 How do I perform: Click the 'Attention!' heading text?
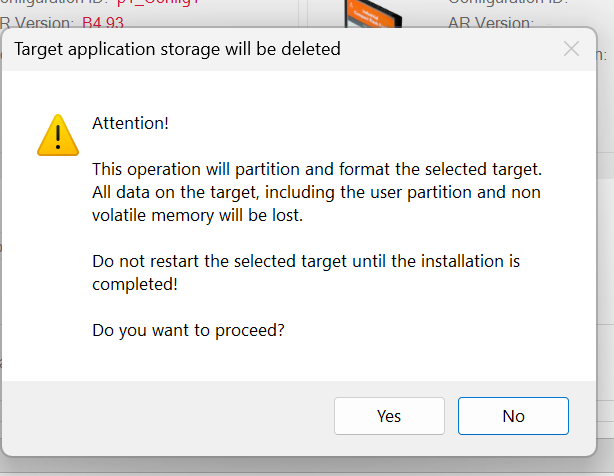click(x=130, y=123)
